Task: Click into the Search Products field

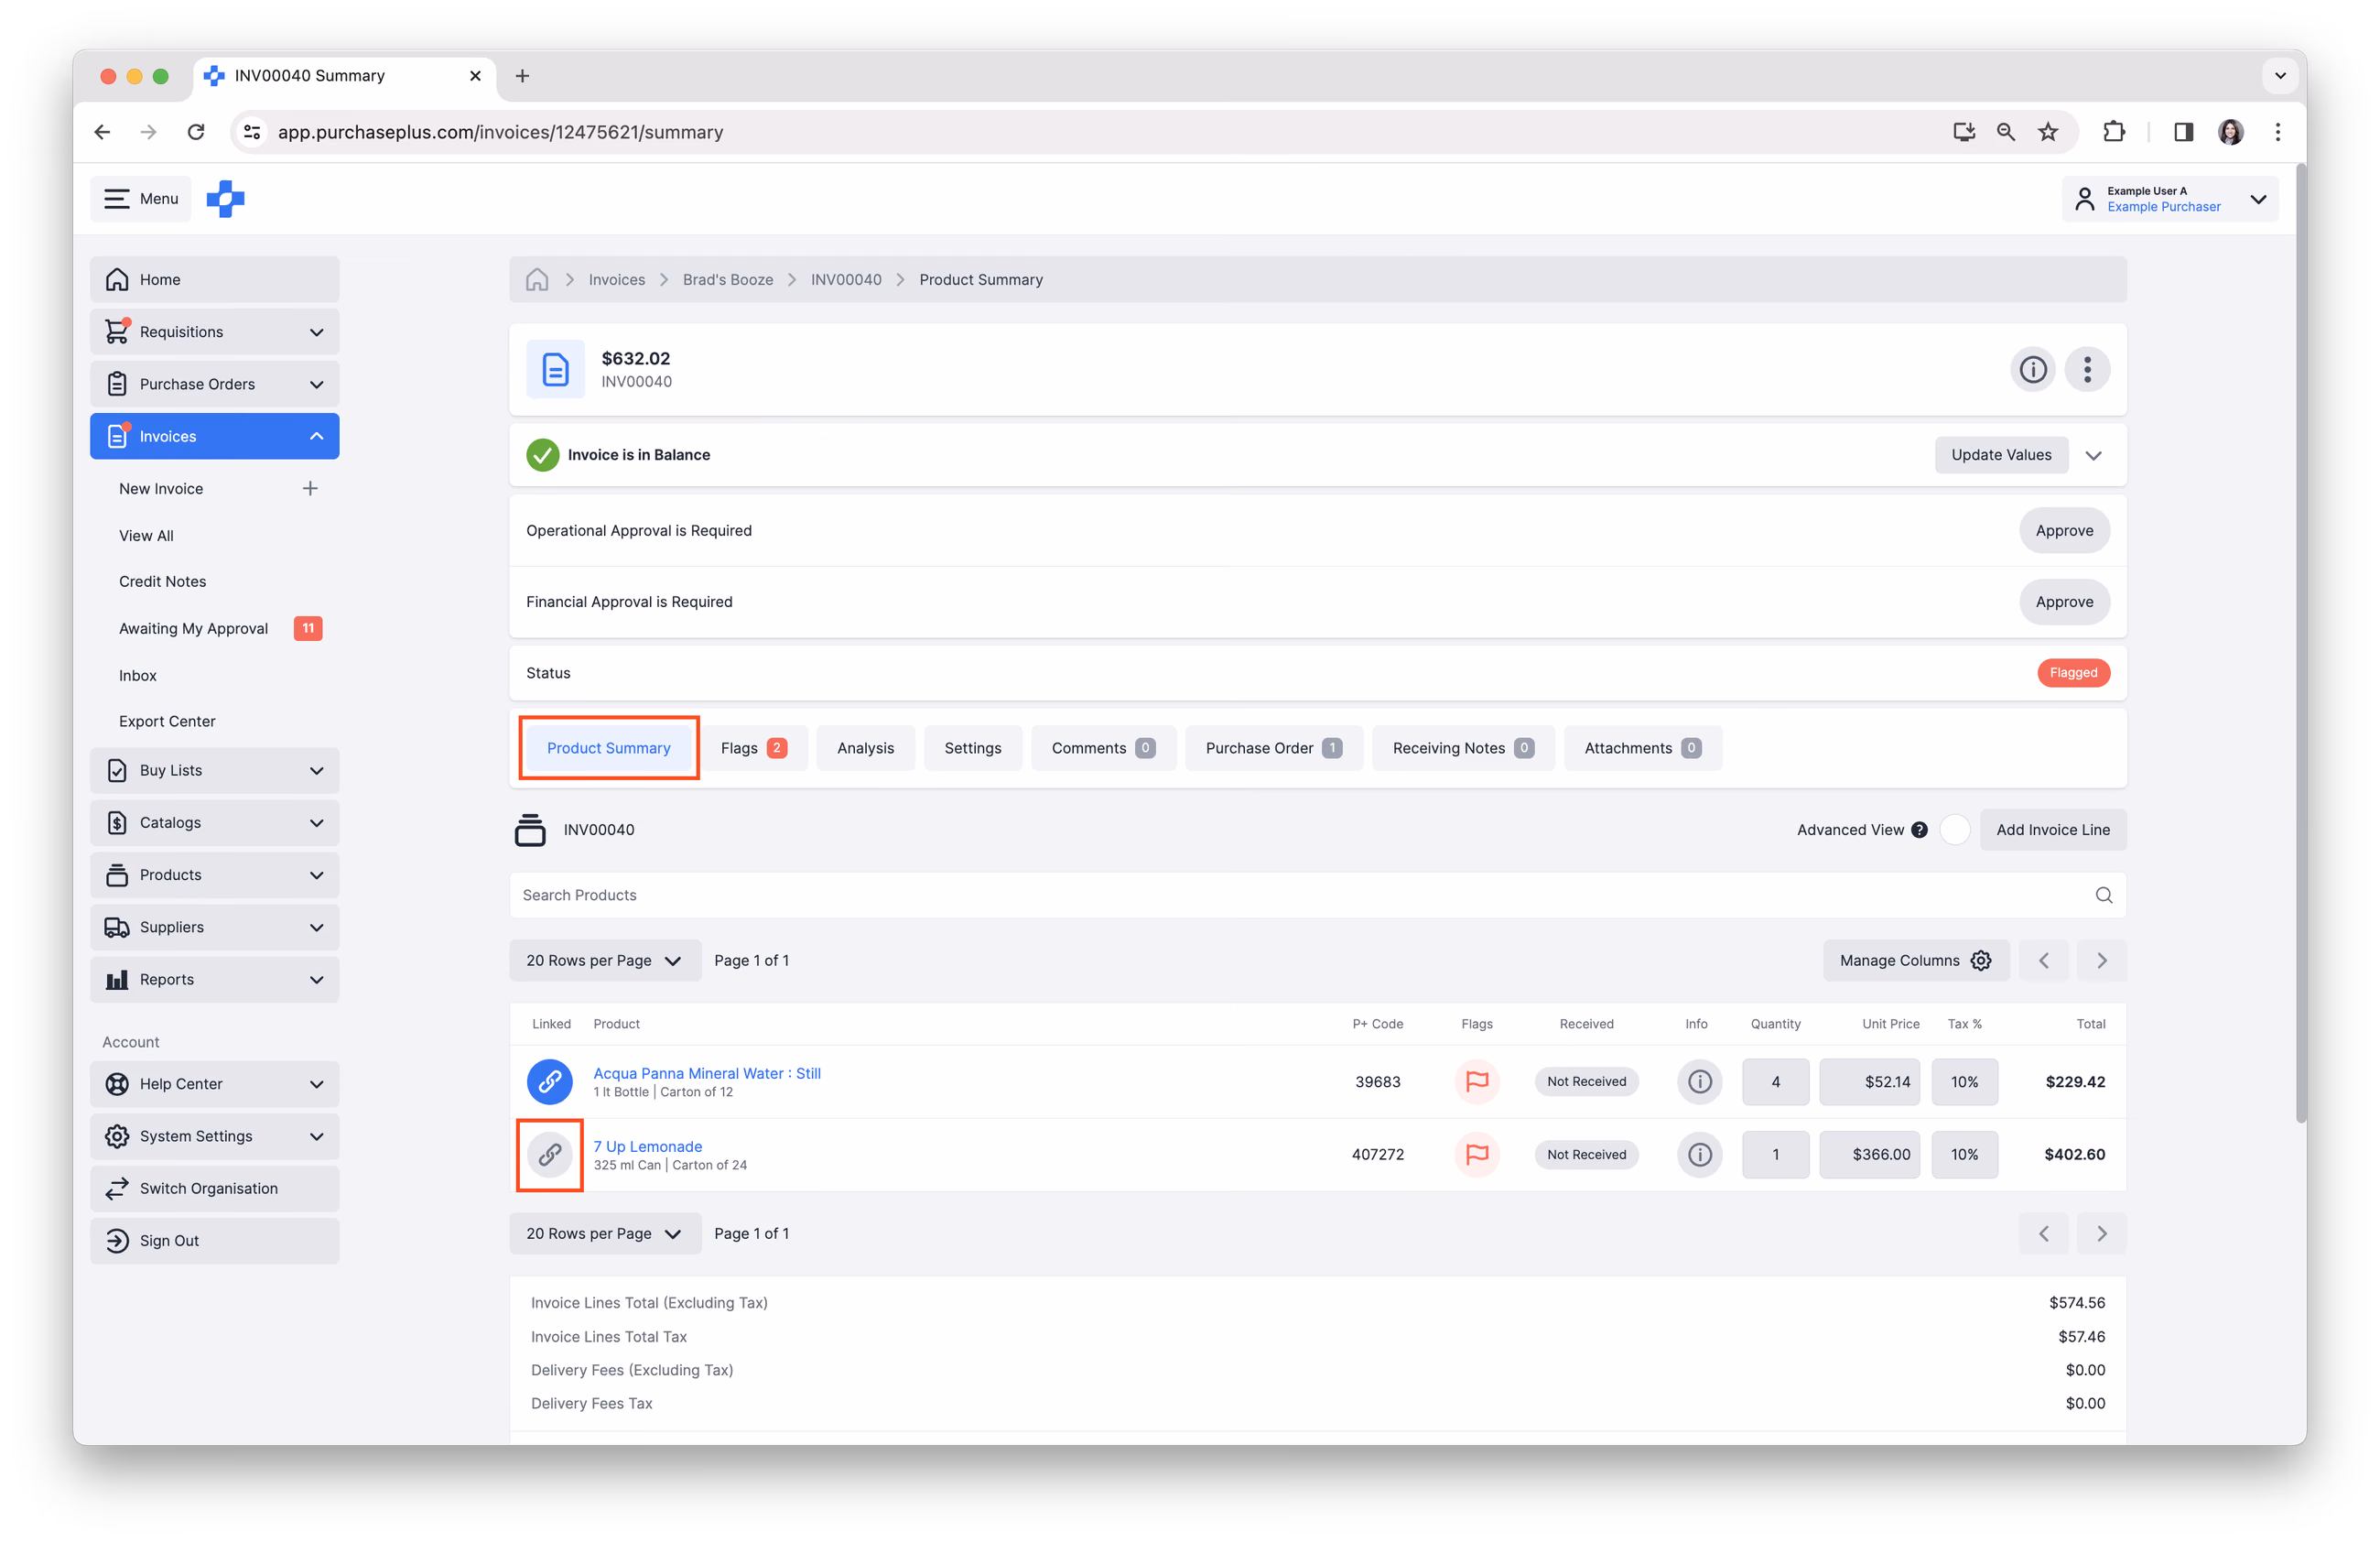Action: point(1317,895)
